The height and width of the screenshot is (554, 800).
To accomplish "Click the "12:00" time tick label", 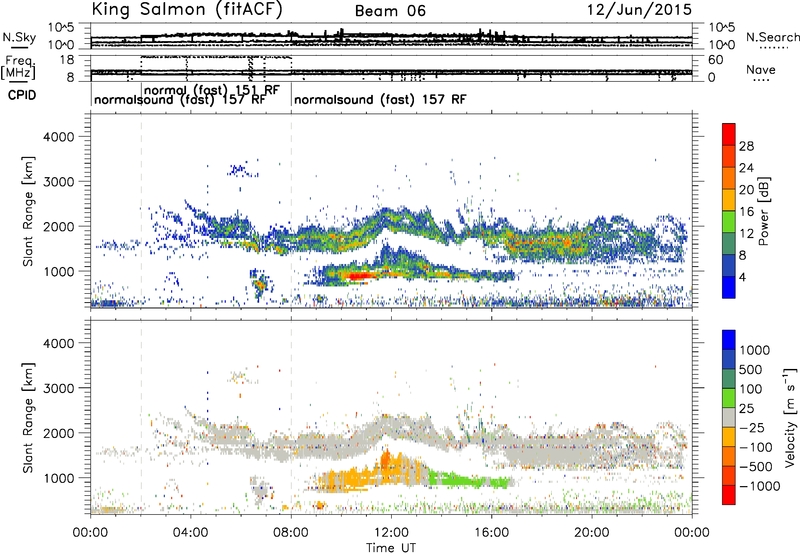I will click(391, 533).
